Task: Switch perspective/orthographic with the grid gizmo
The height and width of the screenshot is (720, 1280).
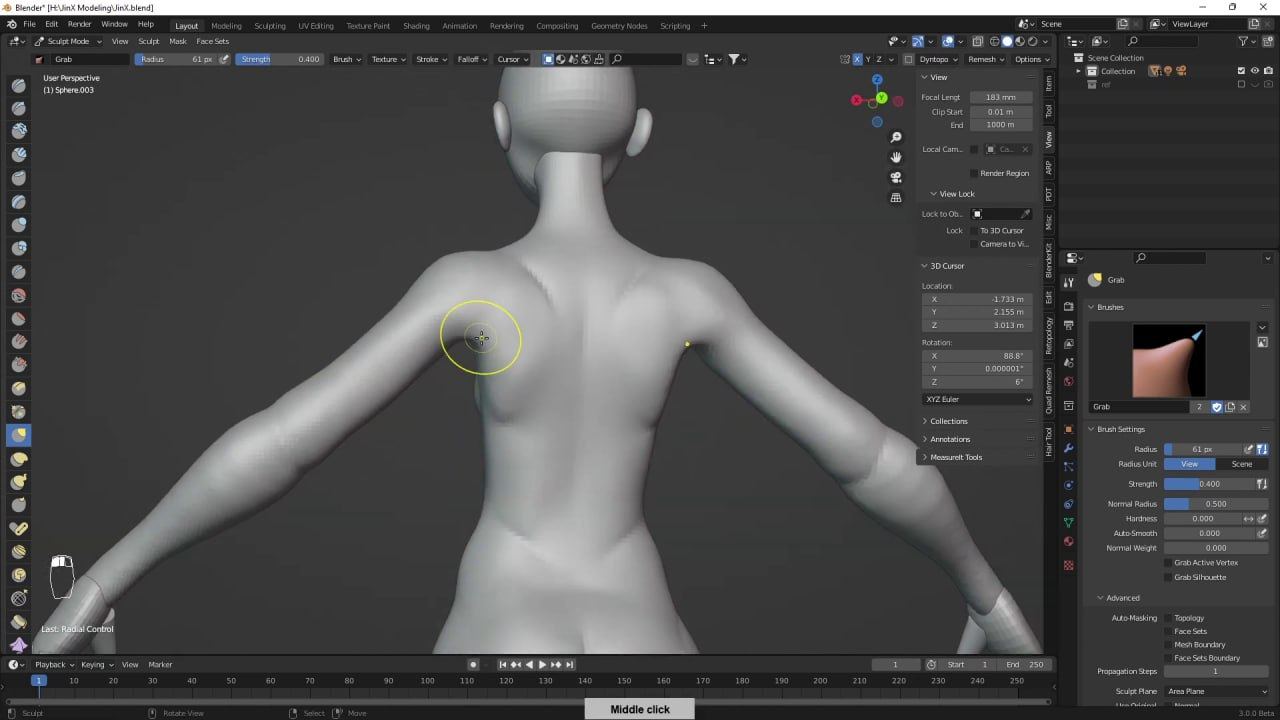Action: 896,198
